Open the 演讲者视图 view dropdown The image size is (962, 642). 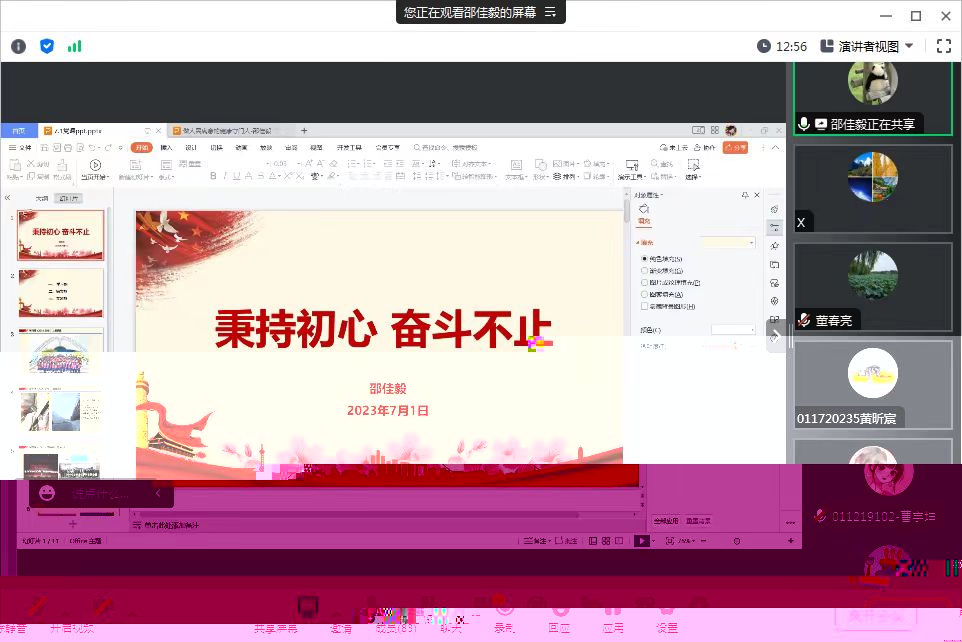pyautogui.click(x=868, y=46)
